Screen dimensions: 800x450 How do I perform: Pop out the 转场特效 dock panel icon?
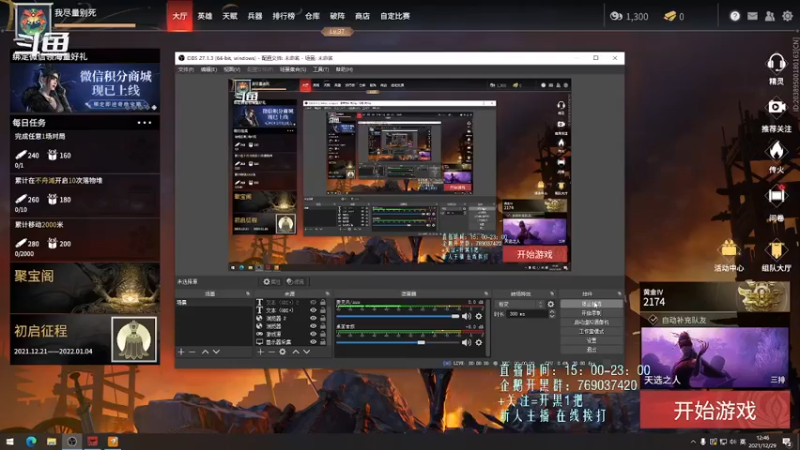pyautogui.click(x=552, y=294)
